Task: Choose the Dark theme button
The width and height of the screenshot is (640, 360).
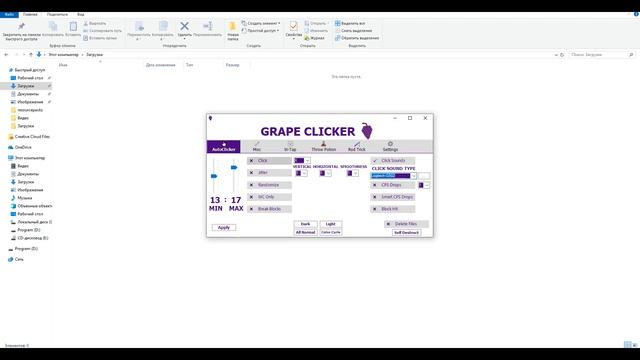Action: pyautogui.click(x=305, y=224)
